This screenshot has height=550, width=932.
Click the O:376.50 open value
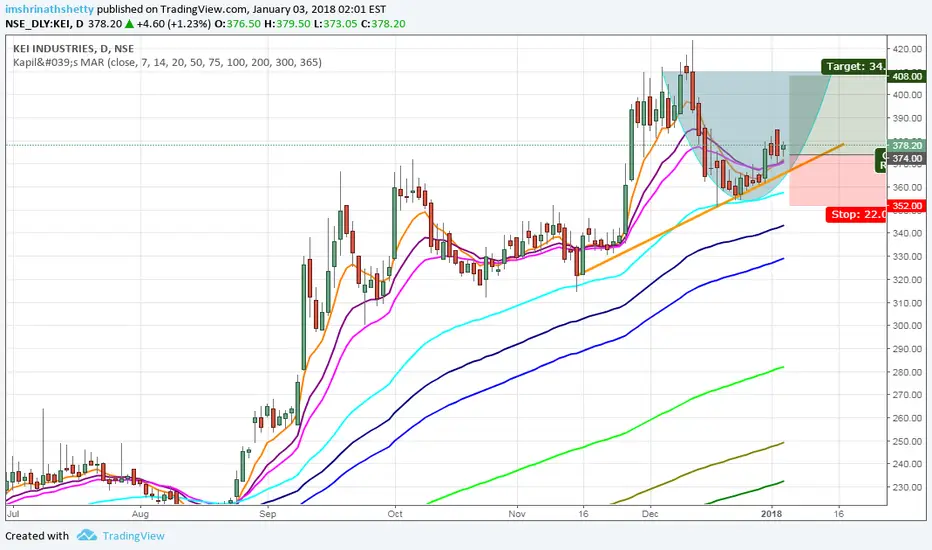pyautogui.click(x=237, y=24)
